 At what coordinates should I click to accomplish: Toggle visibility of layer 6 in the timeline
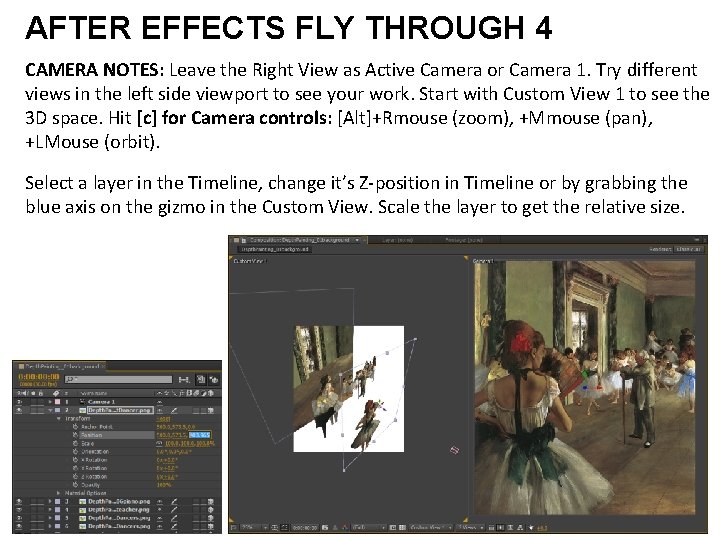pos(19,526)
